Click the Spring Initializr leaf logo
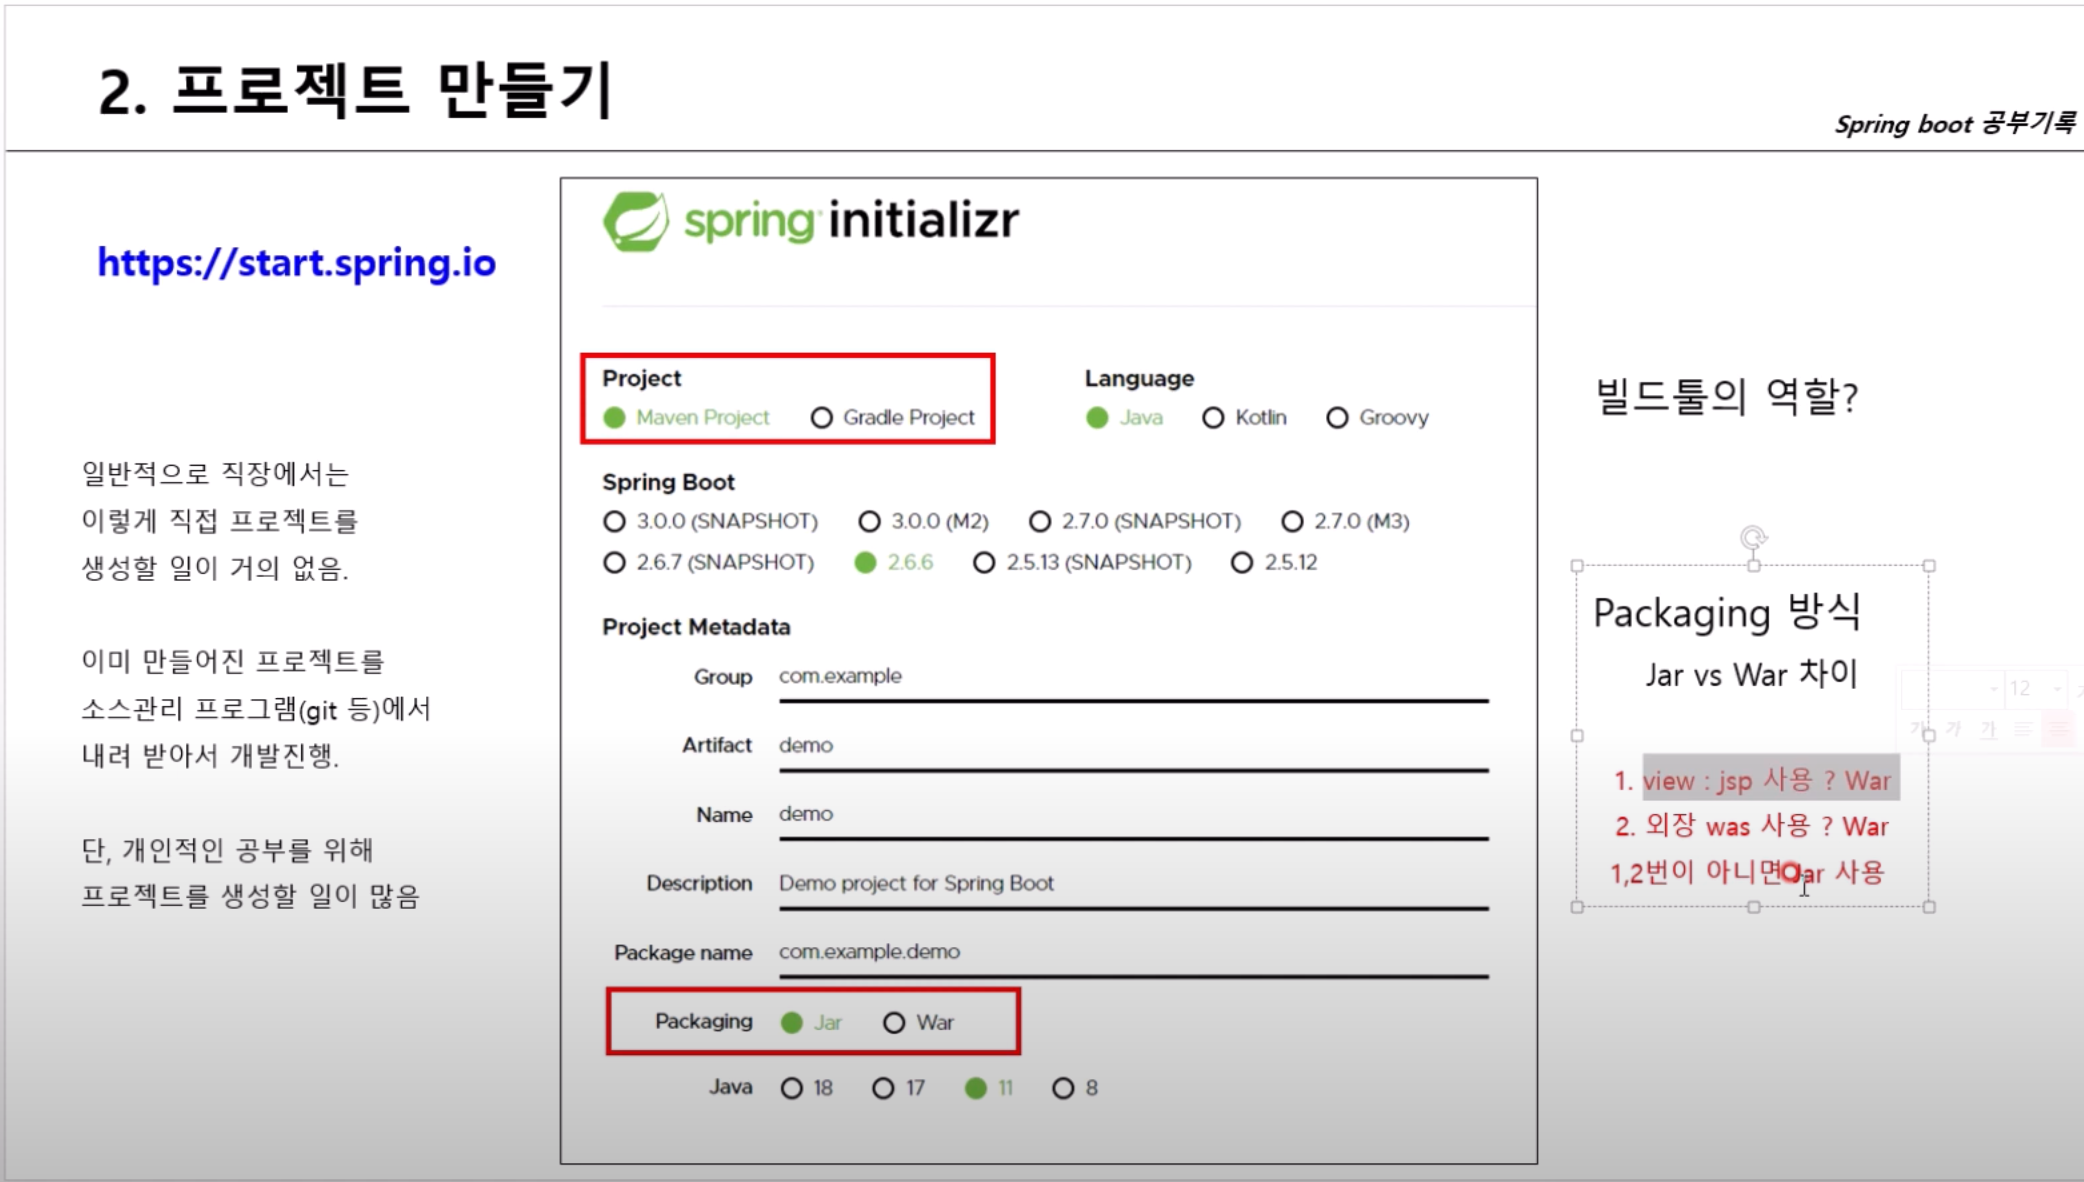Viewport: 2084px width, 1182px height. 635,221
